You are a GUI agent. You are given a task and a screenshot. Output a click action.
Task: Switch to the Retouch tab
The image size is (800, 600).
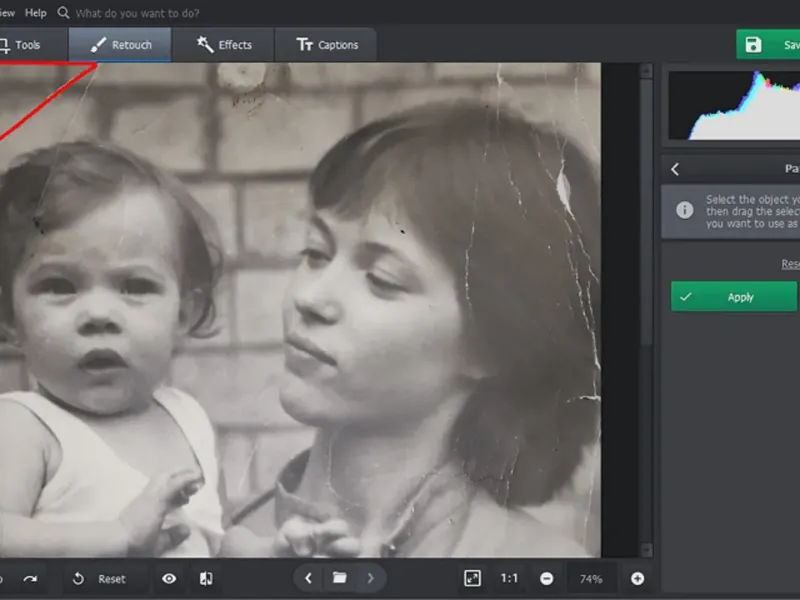[x=120, y=45]
